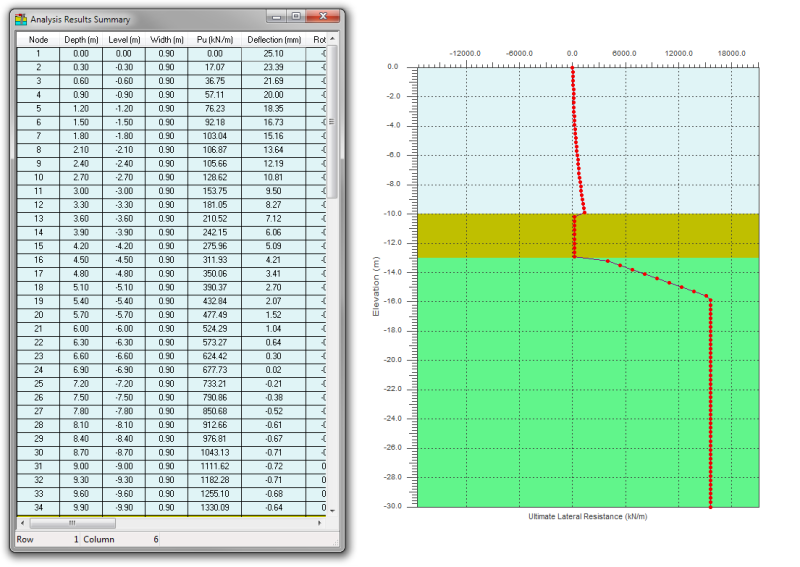Click the Deflection (mm) column header
This screenshot has width=800, height=567.
point(274,40)
